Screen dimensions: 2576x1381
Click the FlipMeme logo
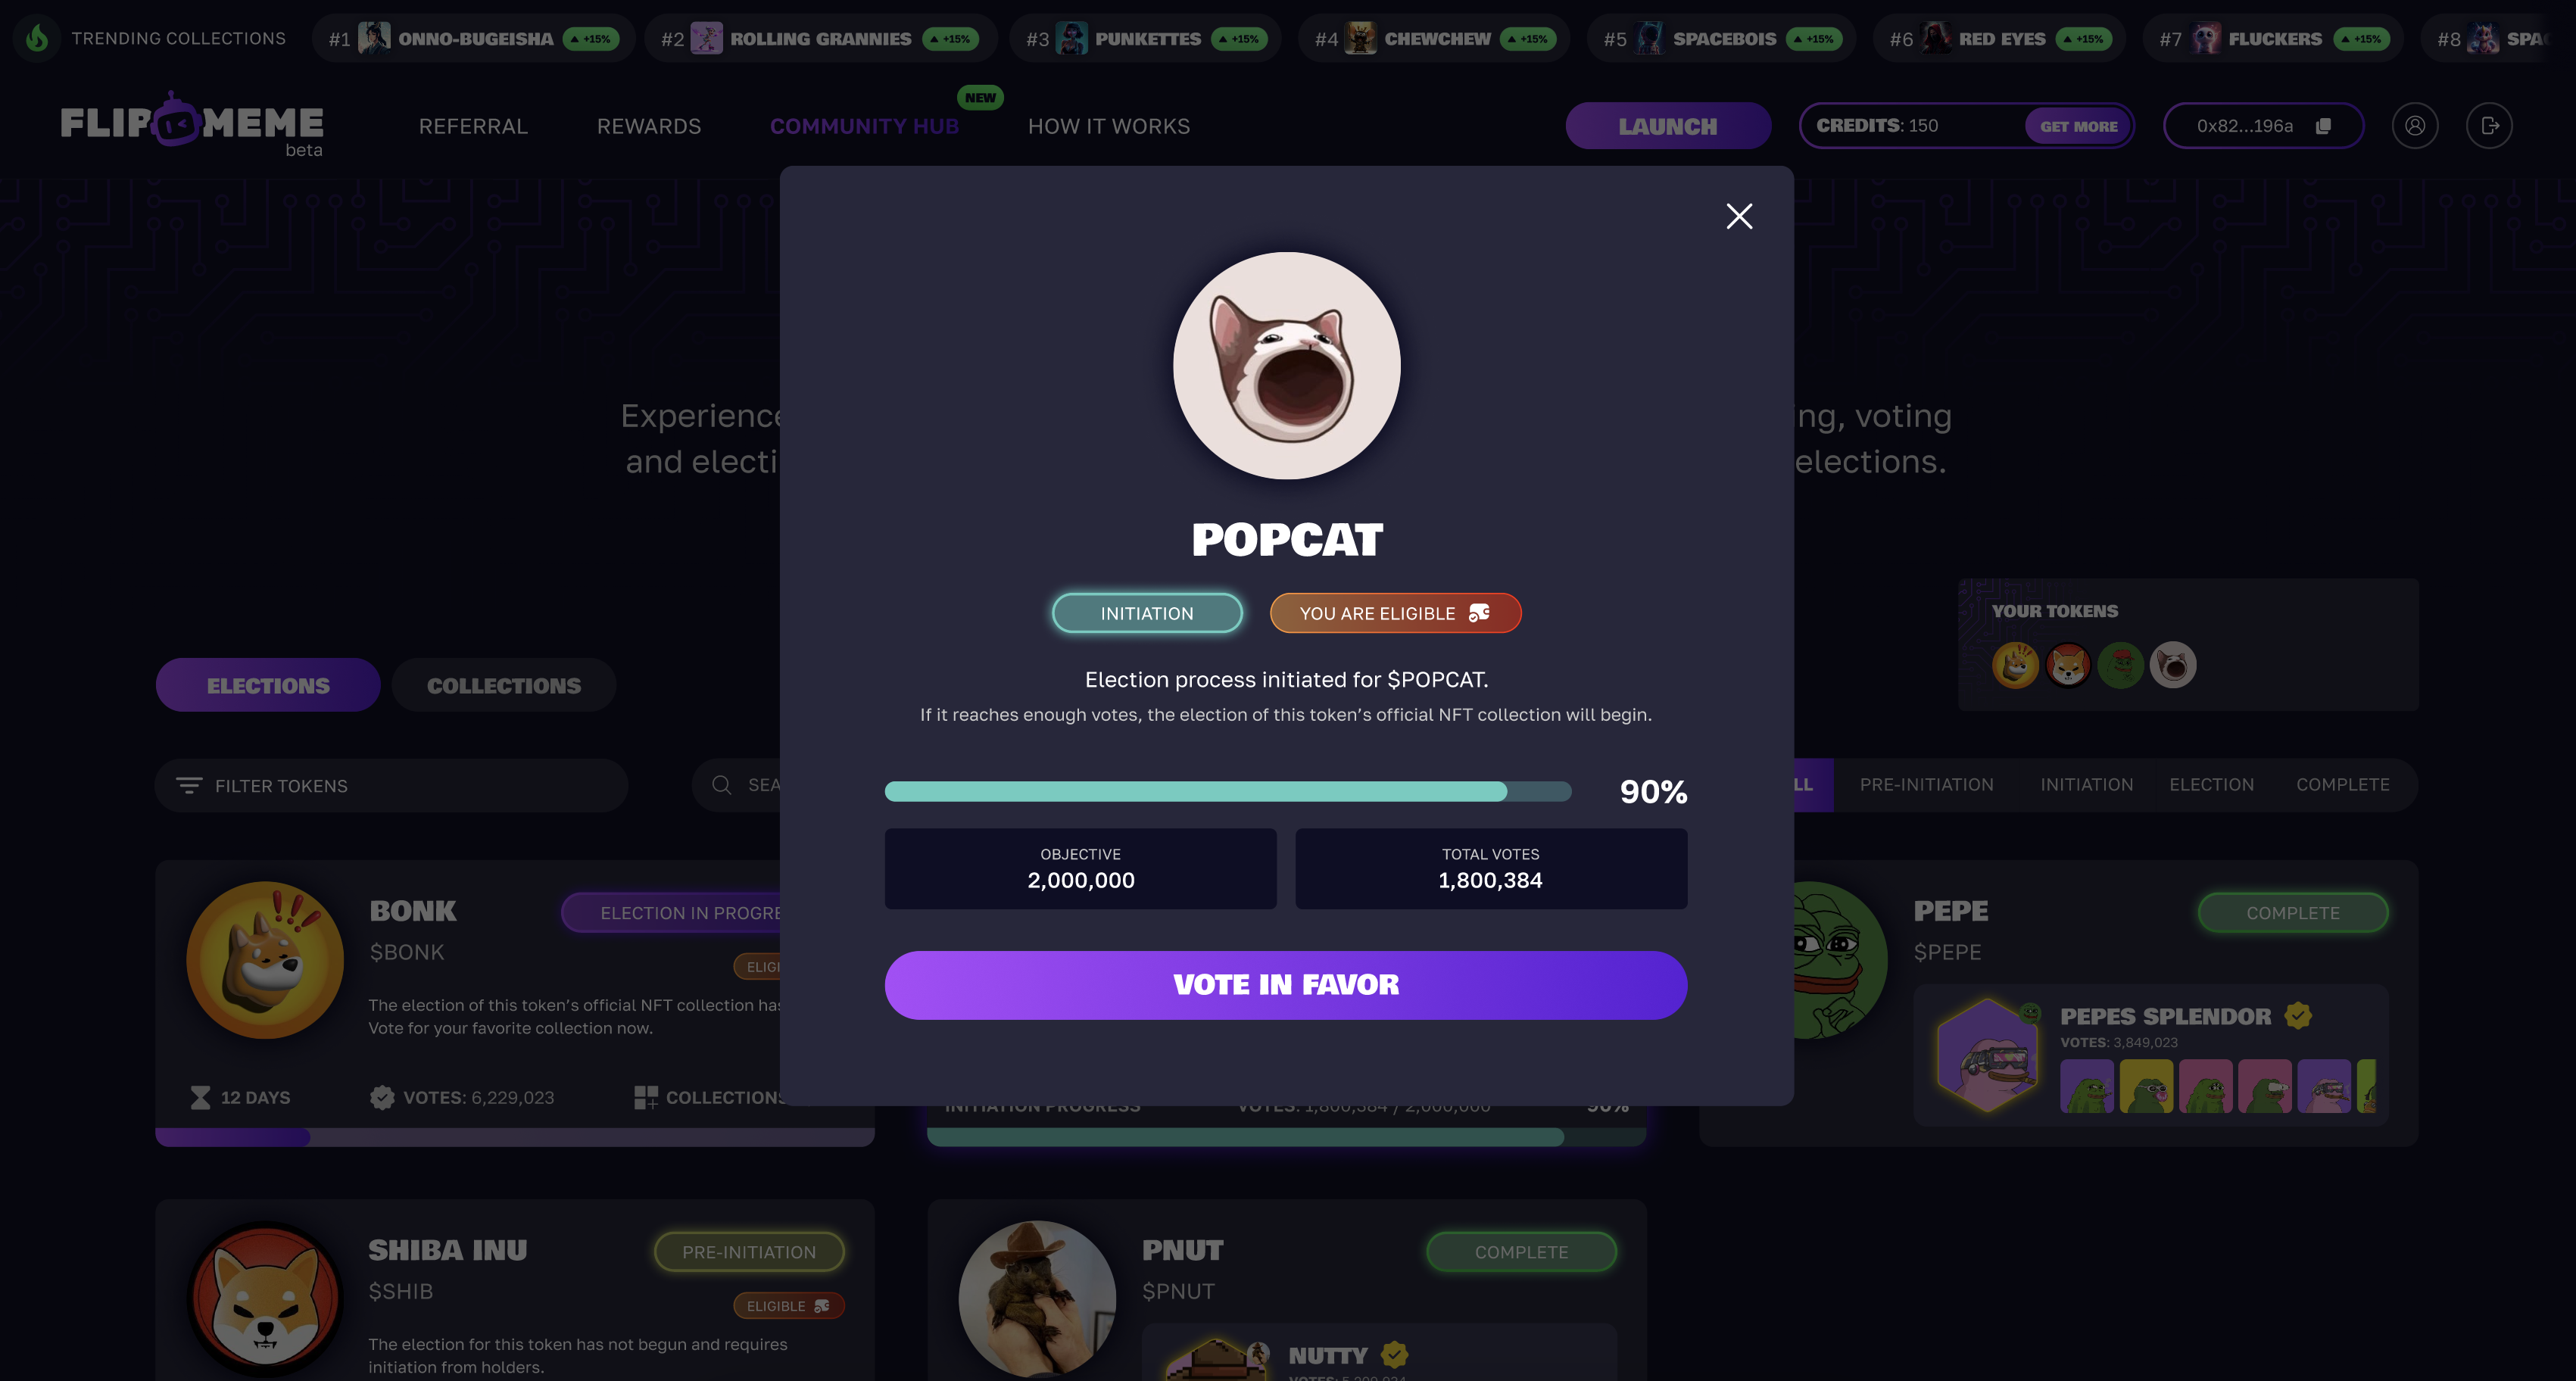[192, 124]
